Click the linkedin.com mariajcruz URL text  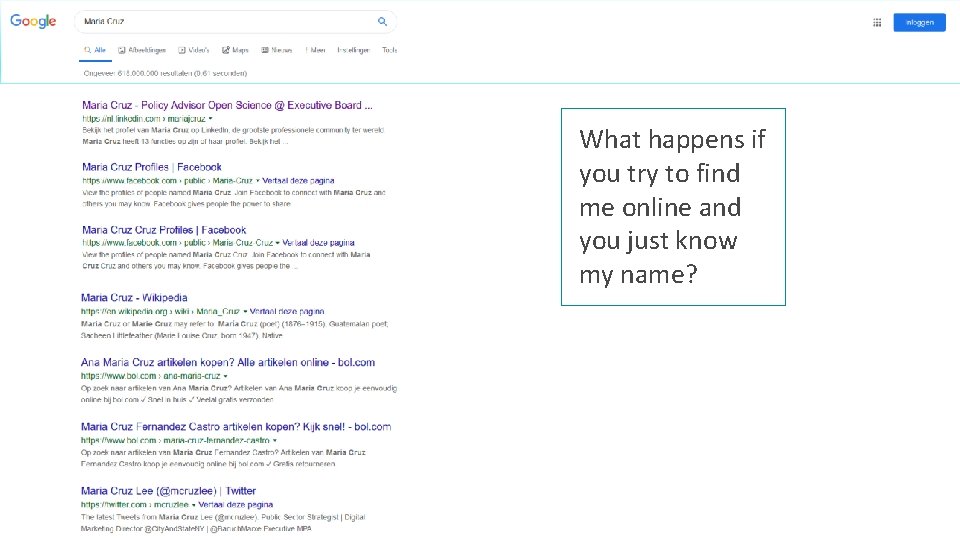click(144, 119)
